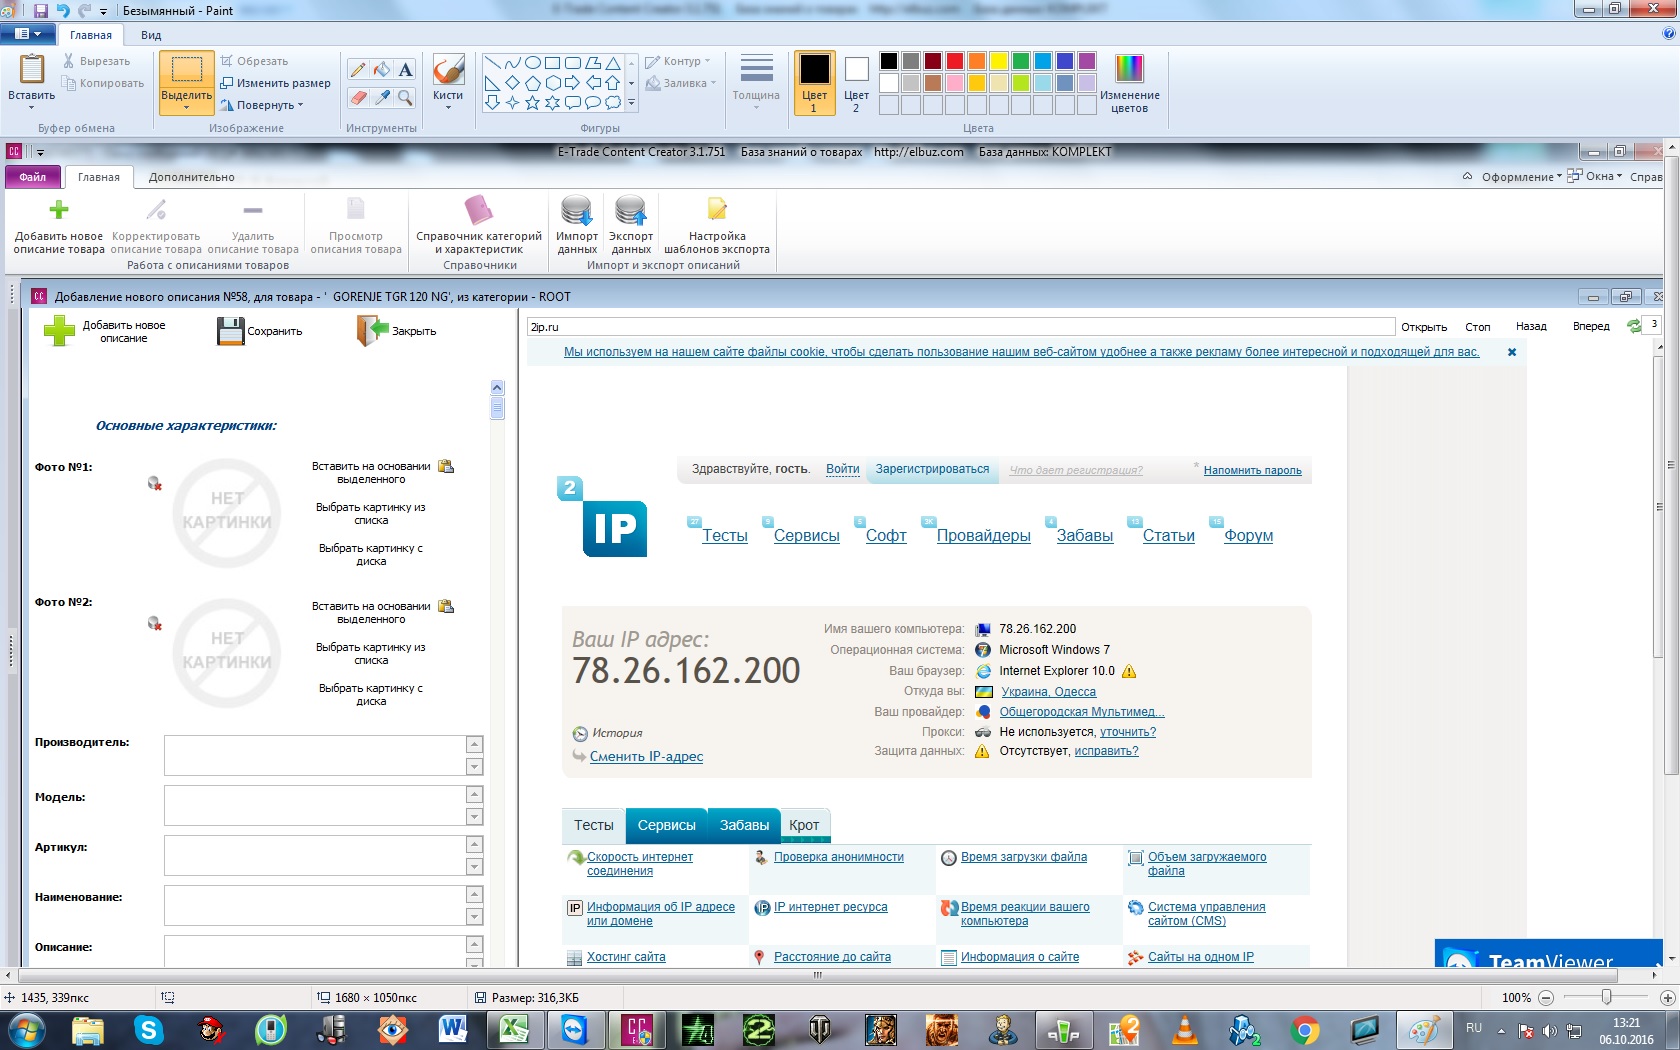Open the export templates settings
This screenshot has width=1680, height=1050.
coord(717,210)
